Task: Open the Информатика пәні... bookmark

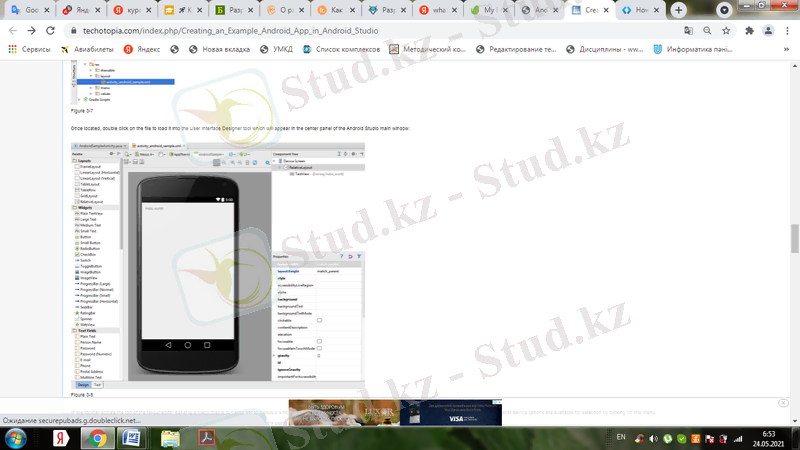Action: [693, 49]
